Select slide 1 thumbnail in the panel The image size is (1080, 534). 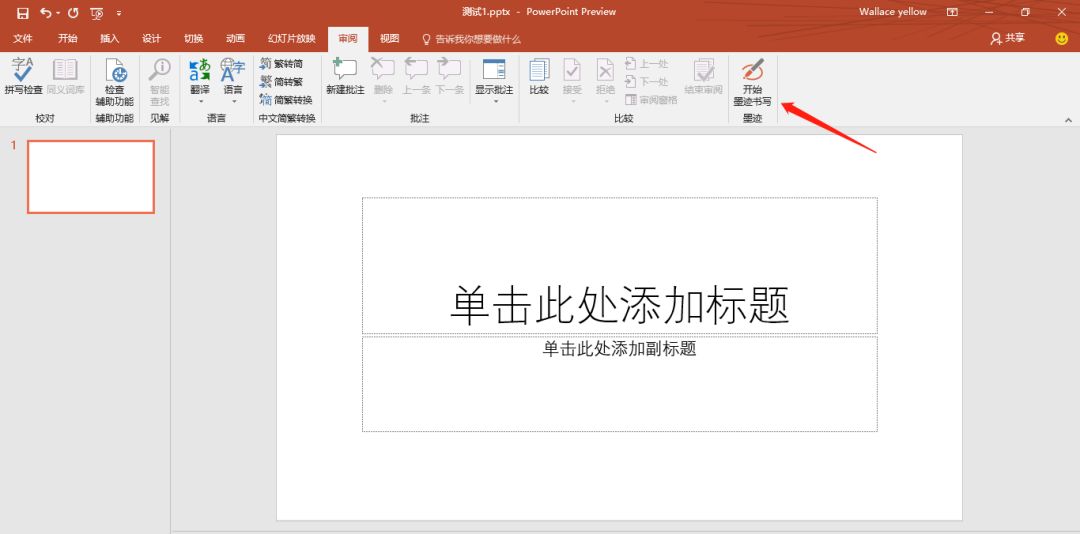tap(91, 177)
